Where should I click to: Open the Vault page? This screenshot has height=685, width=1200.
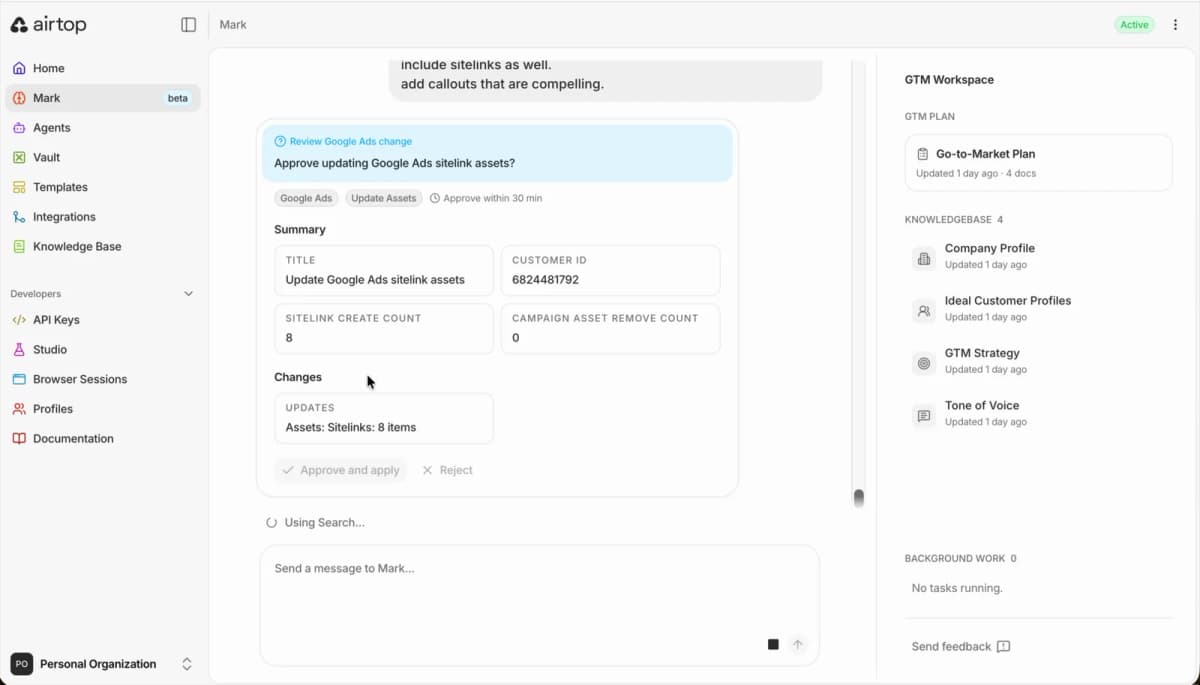(103, 157)
